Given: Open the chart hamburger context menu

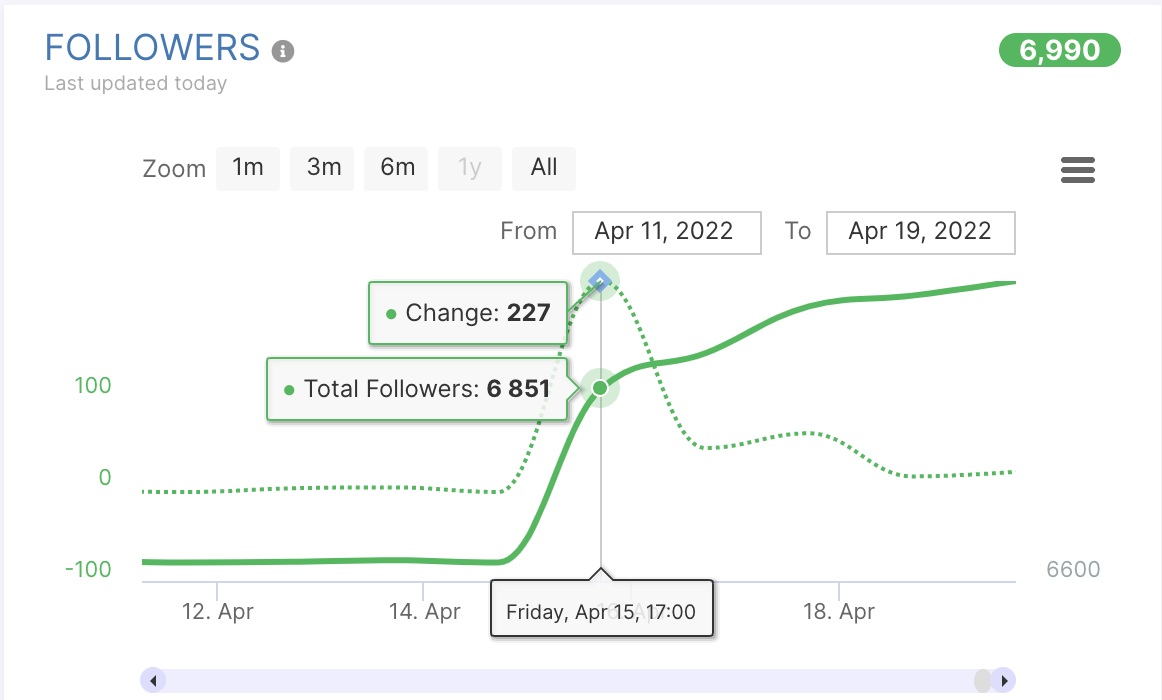Looking at the screenshot, I should (1077, 170).
